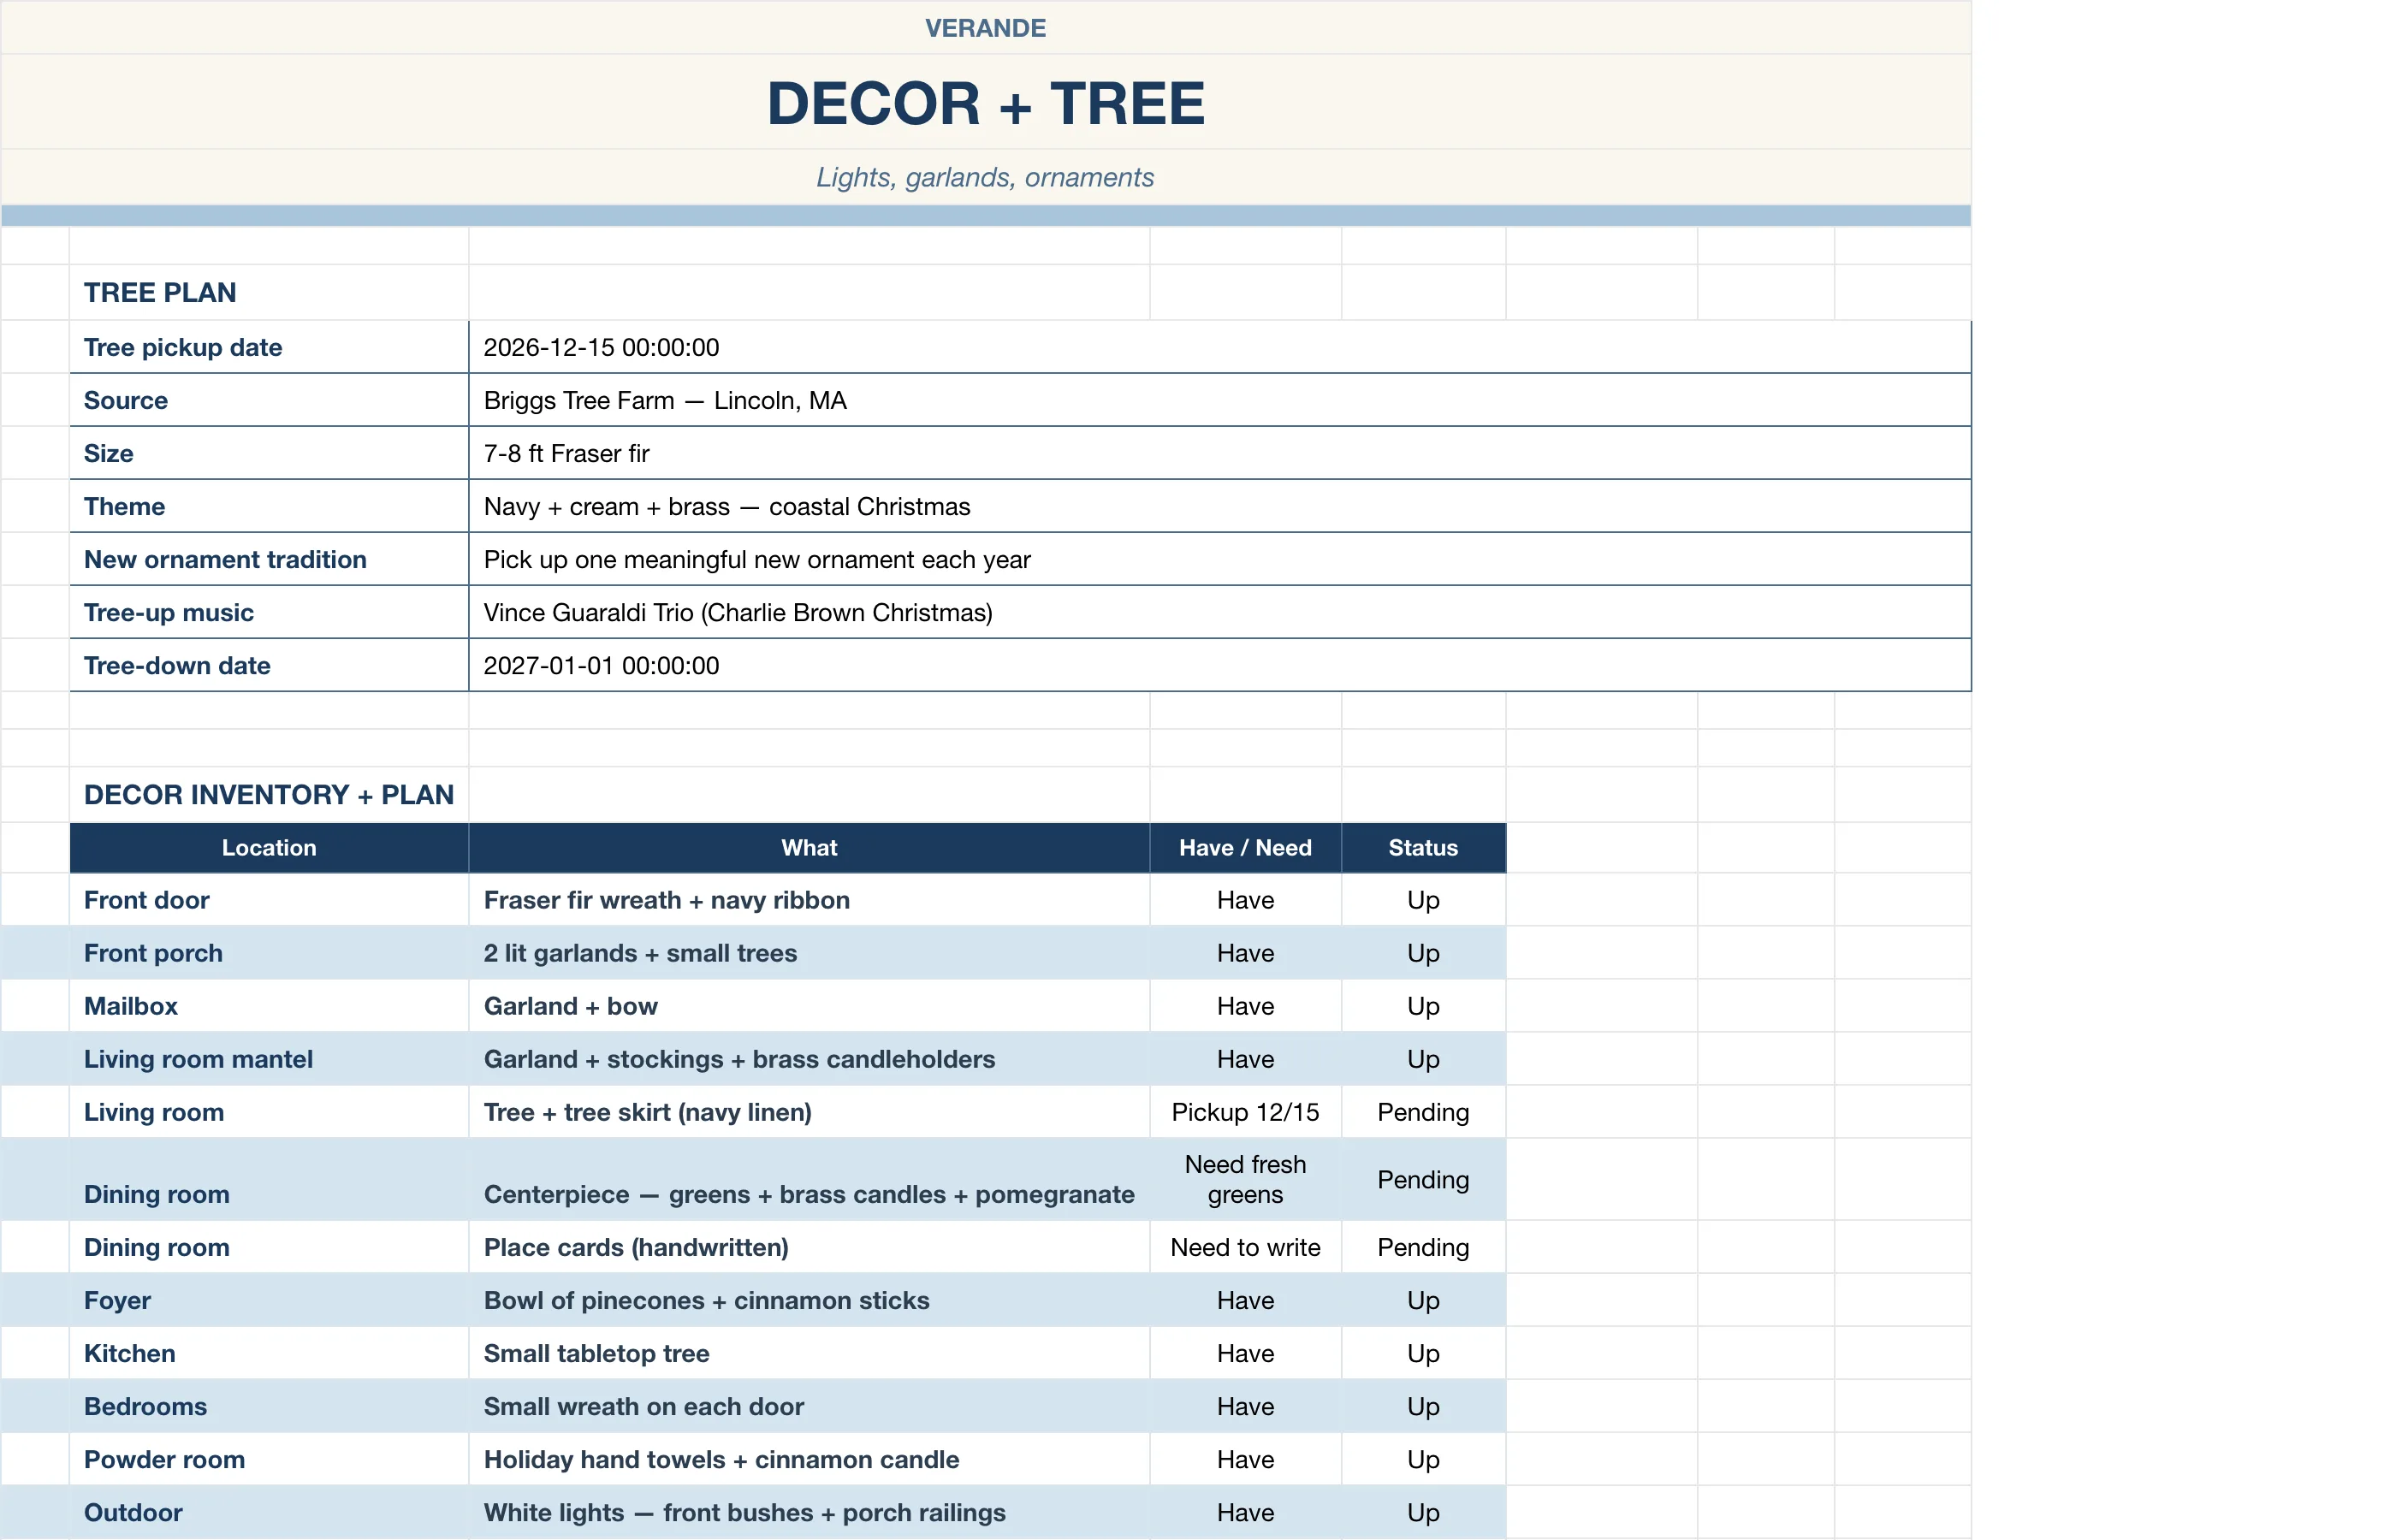Select 'Dining room' cell in Centerpiece row
The image size is (2396, 1540).
269,1179
